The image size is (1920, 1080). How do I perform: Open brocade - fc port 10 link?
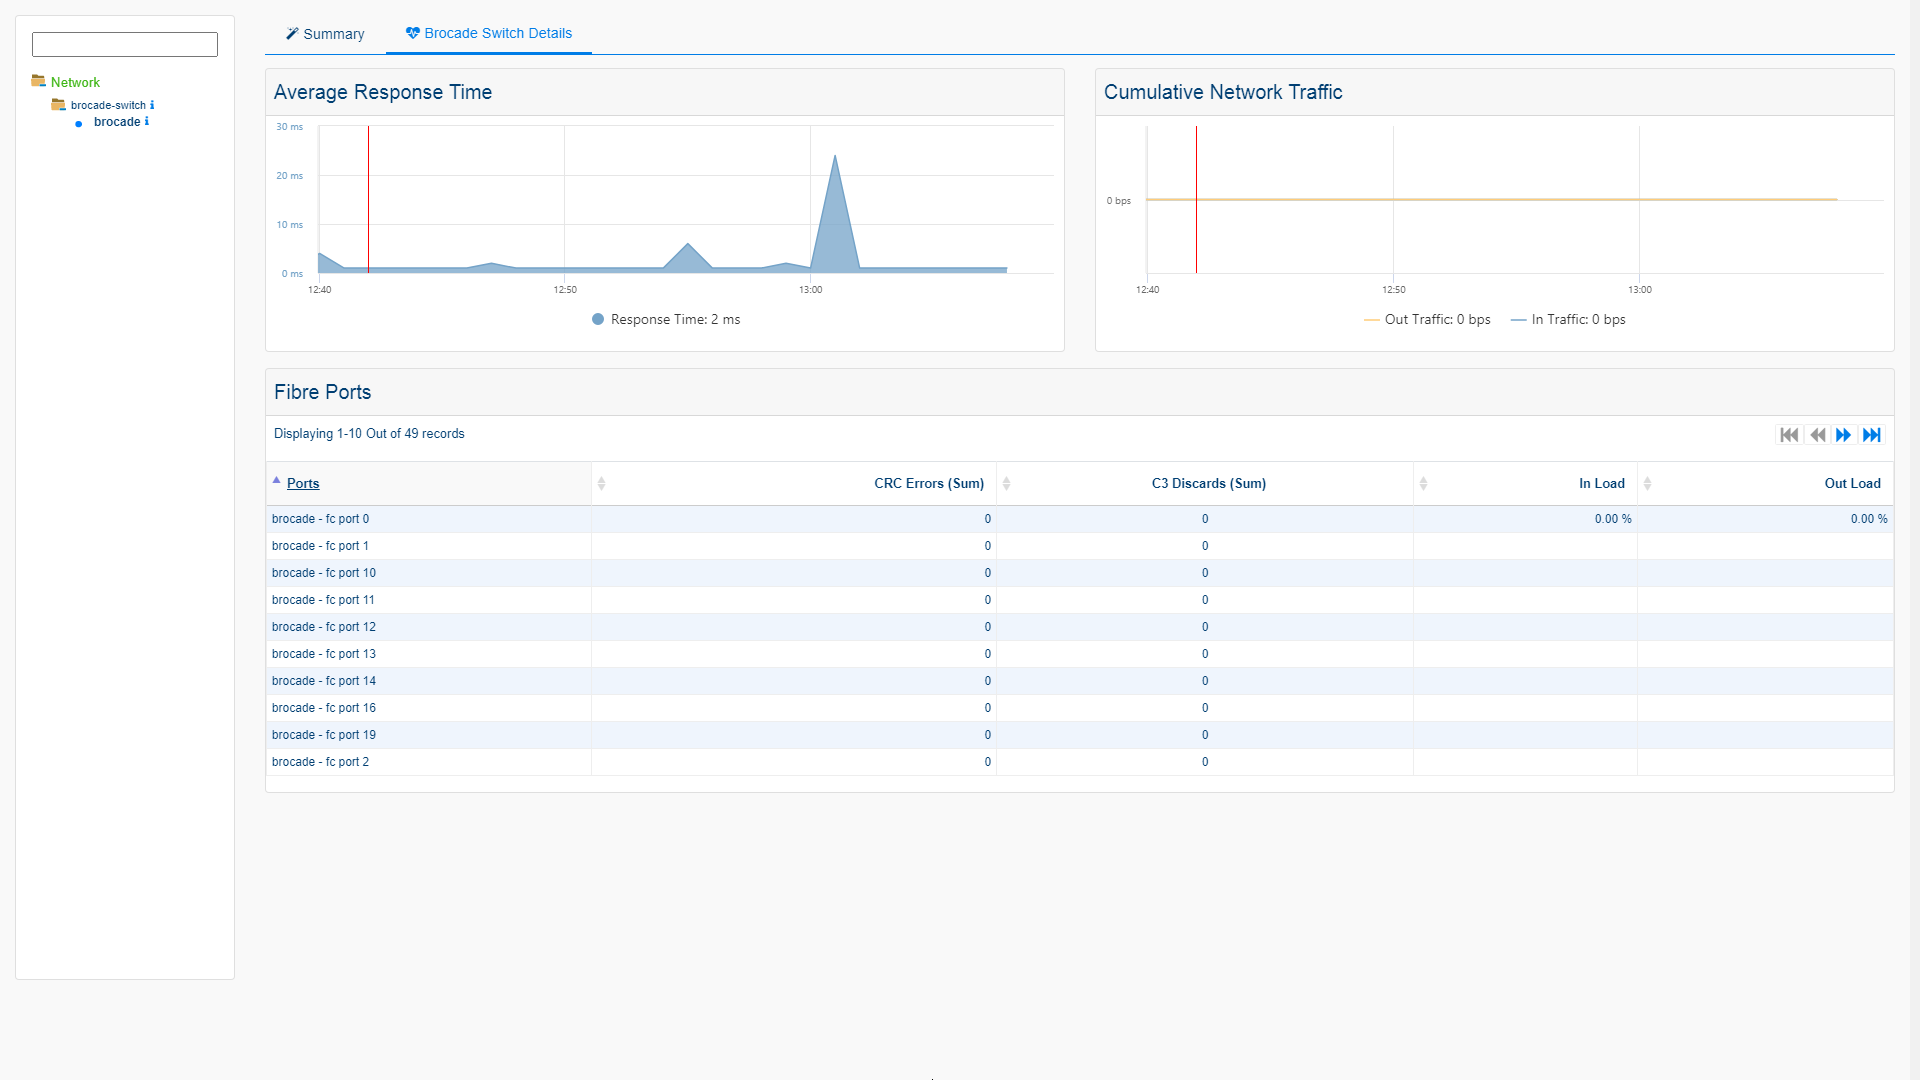point(324,573)
